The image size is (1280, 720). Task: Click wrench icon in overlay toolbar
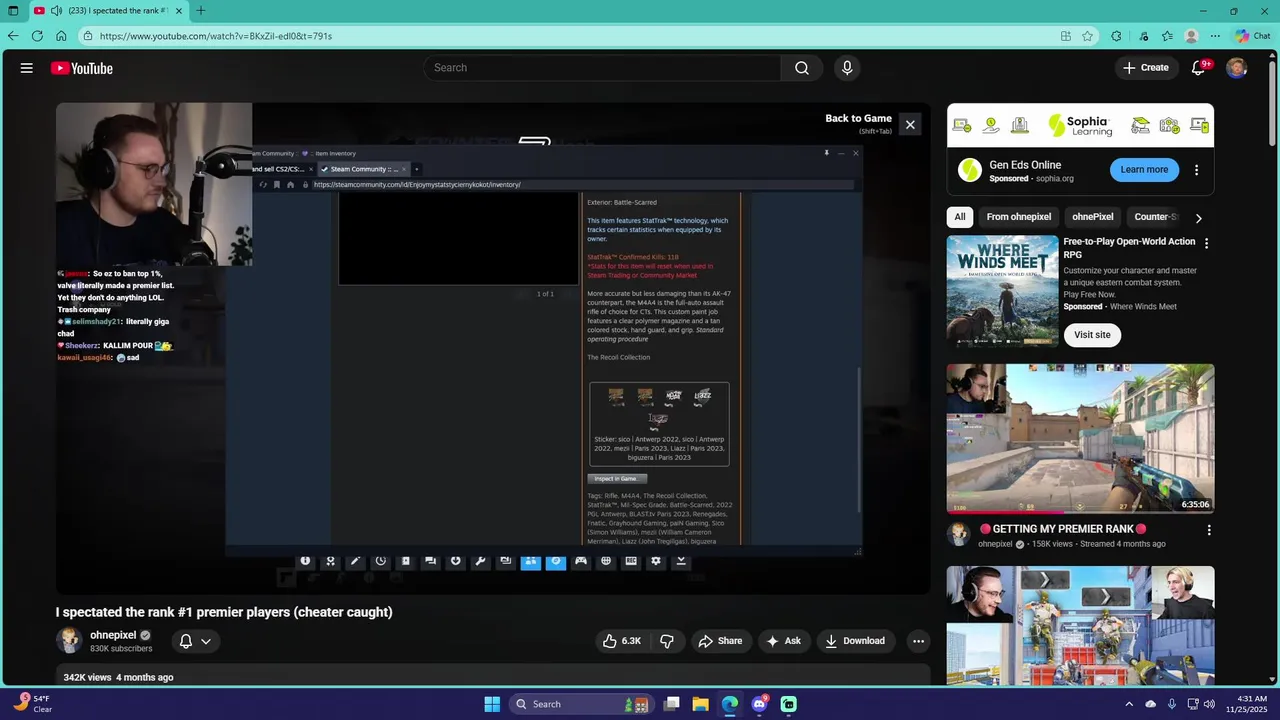point(480,561)
